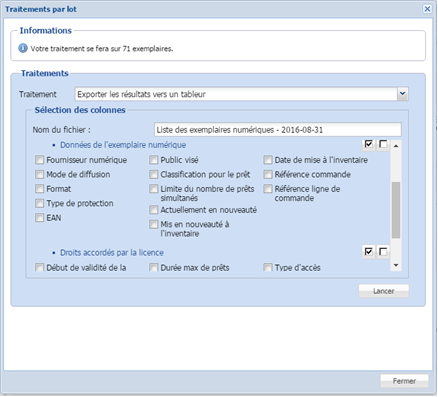Check the Durée max de prêts checkbox

tap(154, 267)
